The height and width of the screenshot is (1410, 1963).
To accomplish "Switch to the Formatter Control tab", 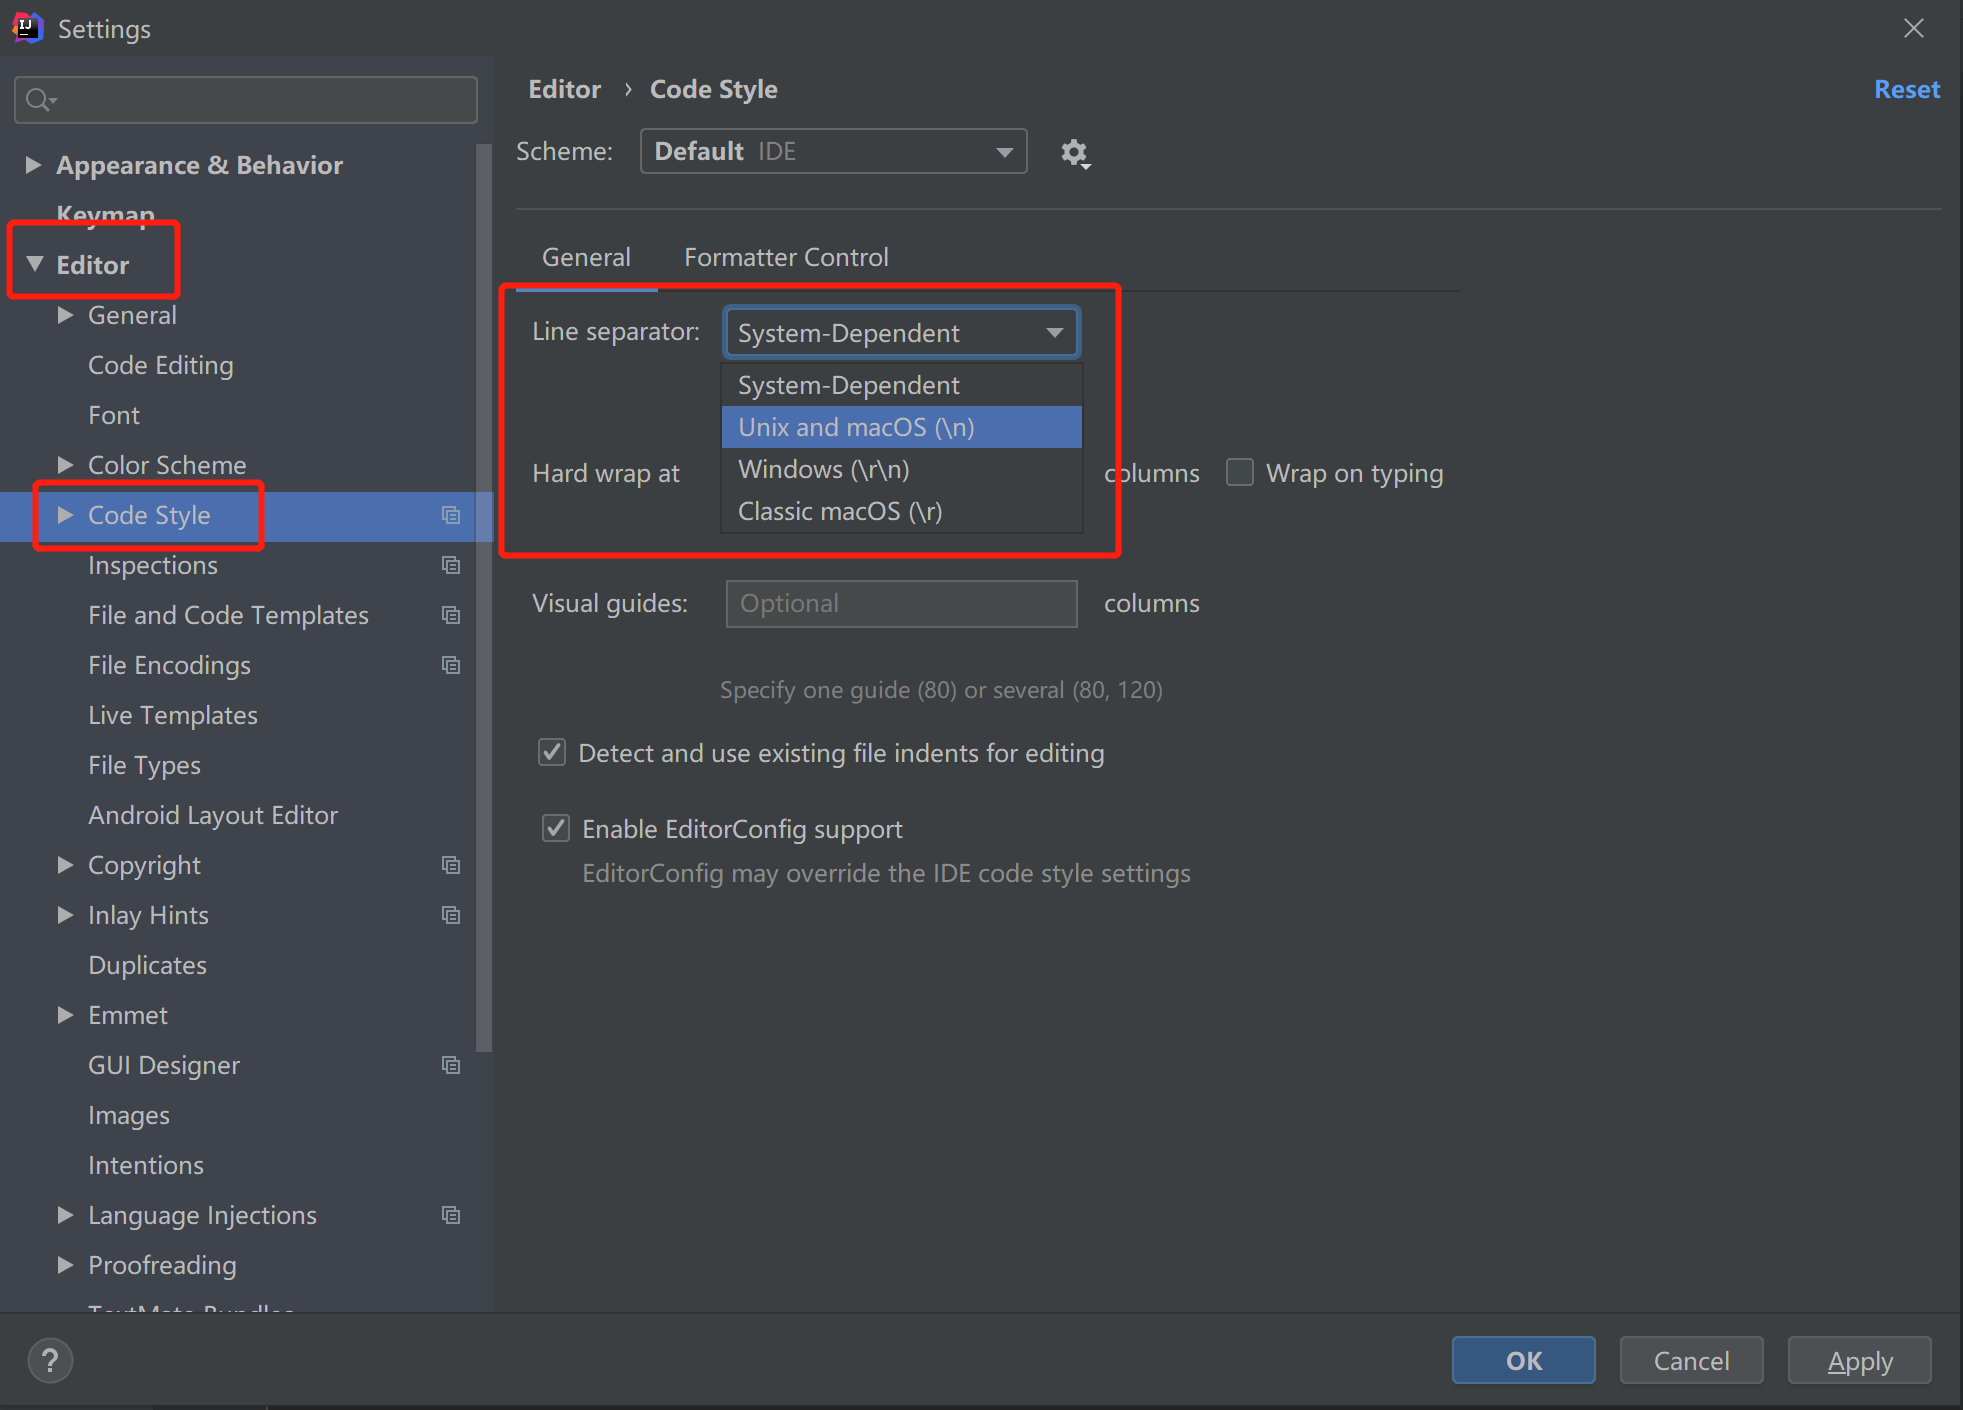I will pyautogui.click(x=786, y=257).
